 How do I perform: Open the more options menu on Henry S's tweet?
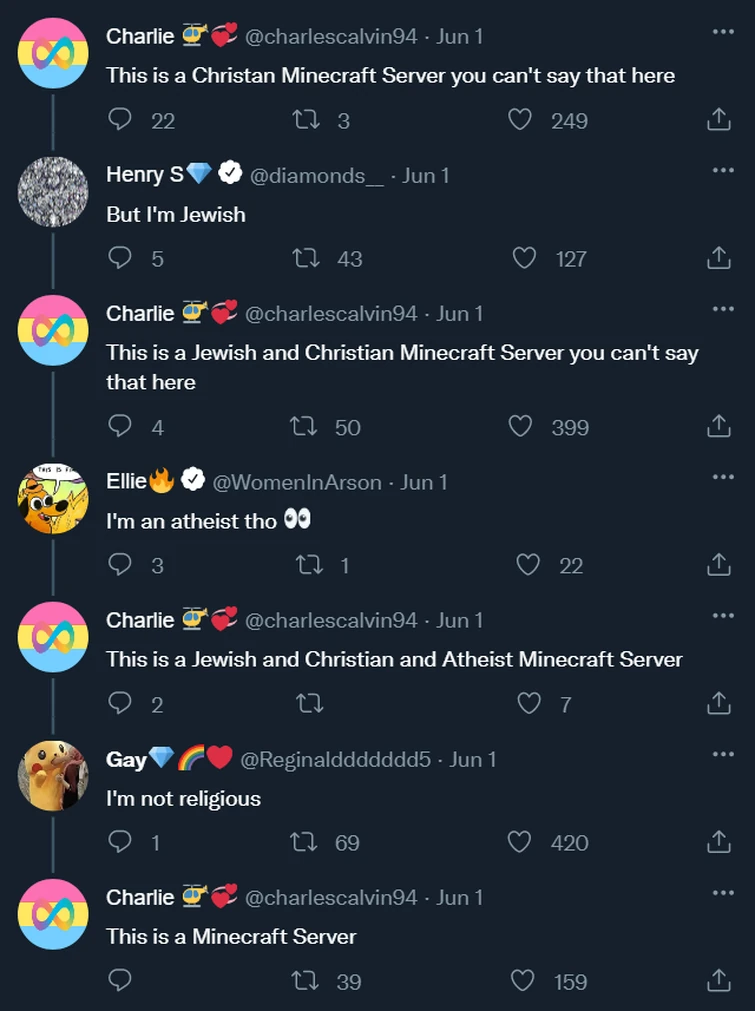[725, 171]
